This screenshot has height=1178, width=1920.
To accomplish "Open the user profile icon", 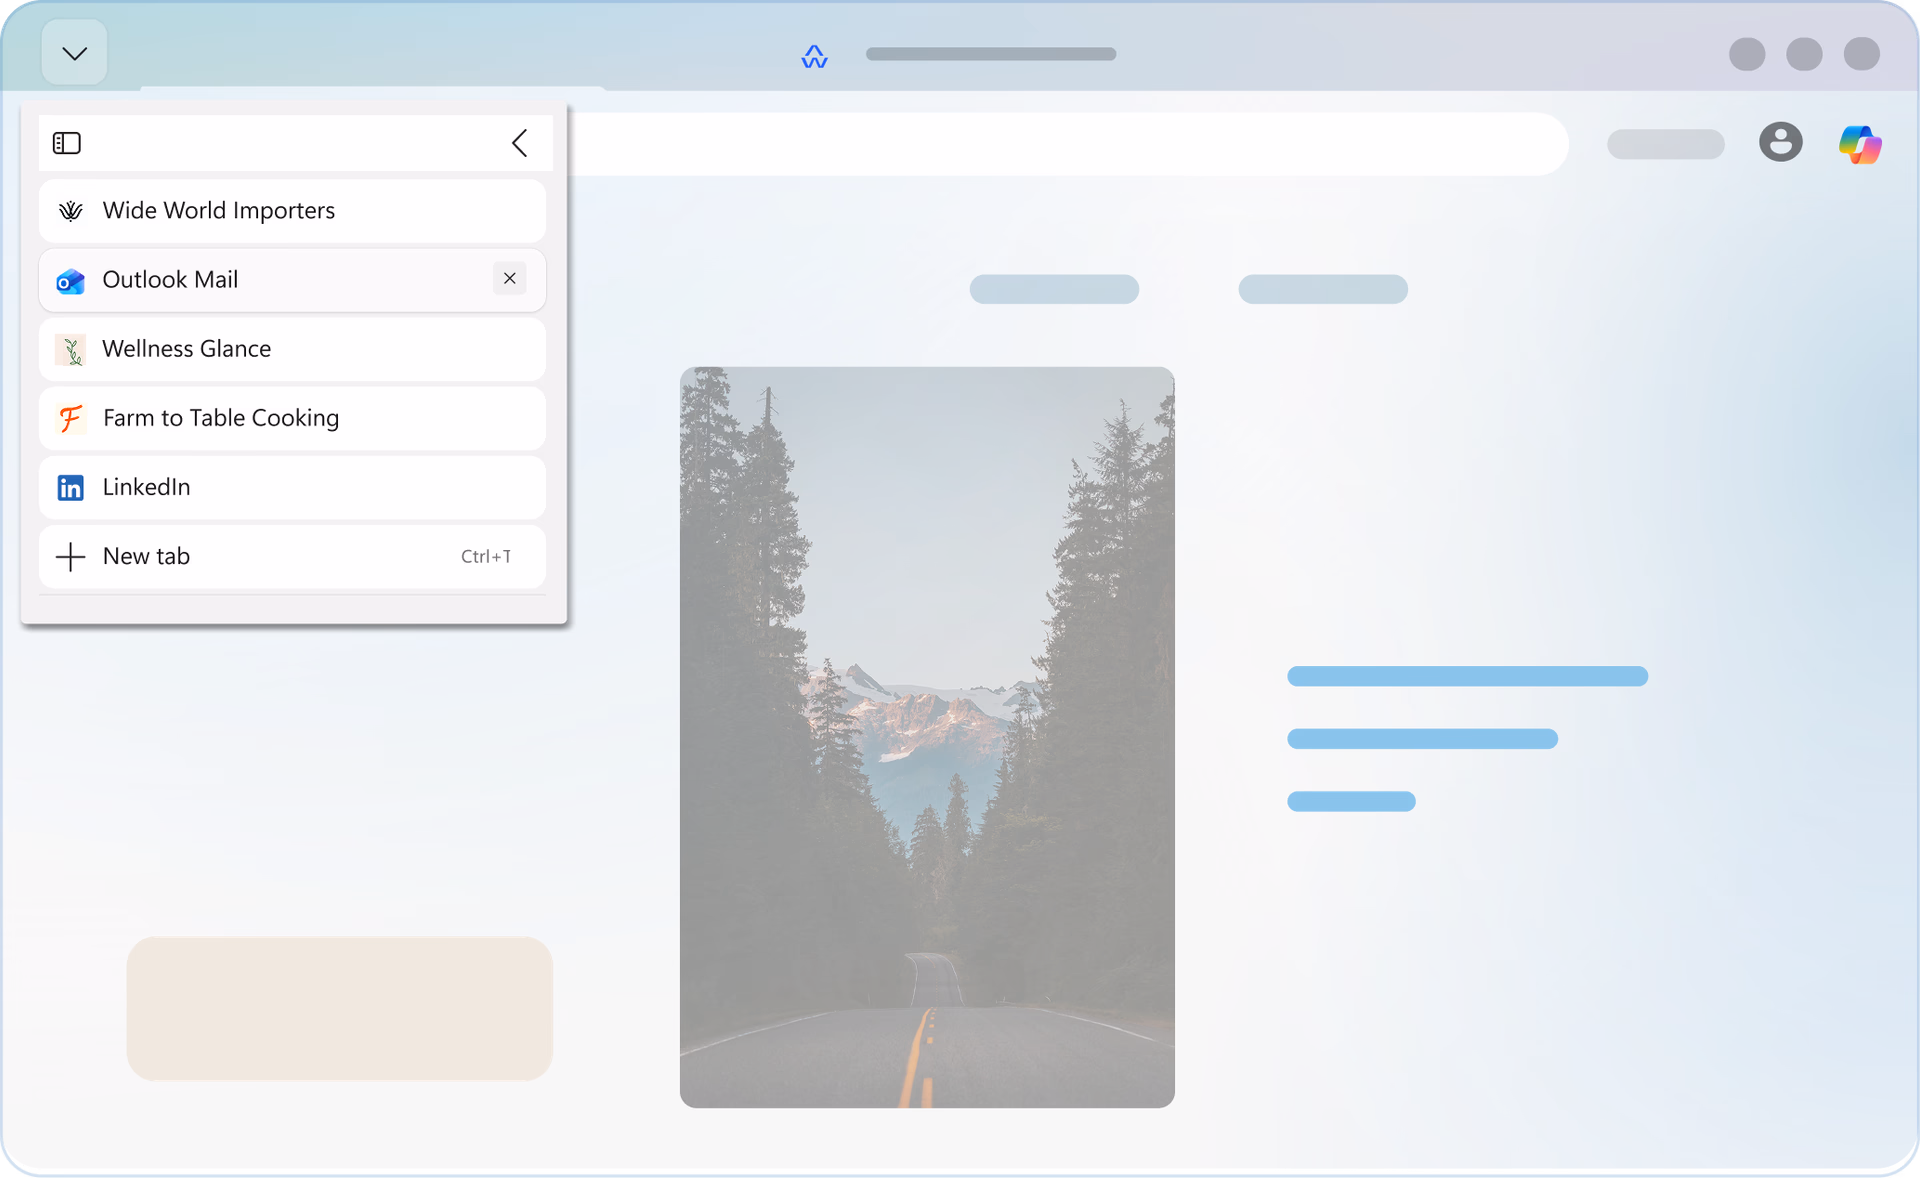I will pos(1780,142).
